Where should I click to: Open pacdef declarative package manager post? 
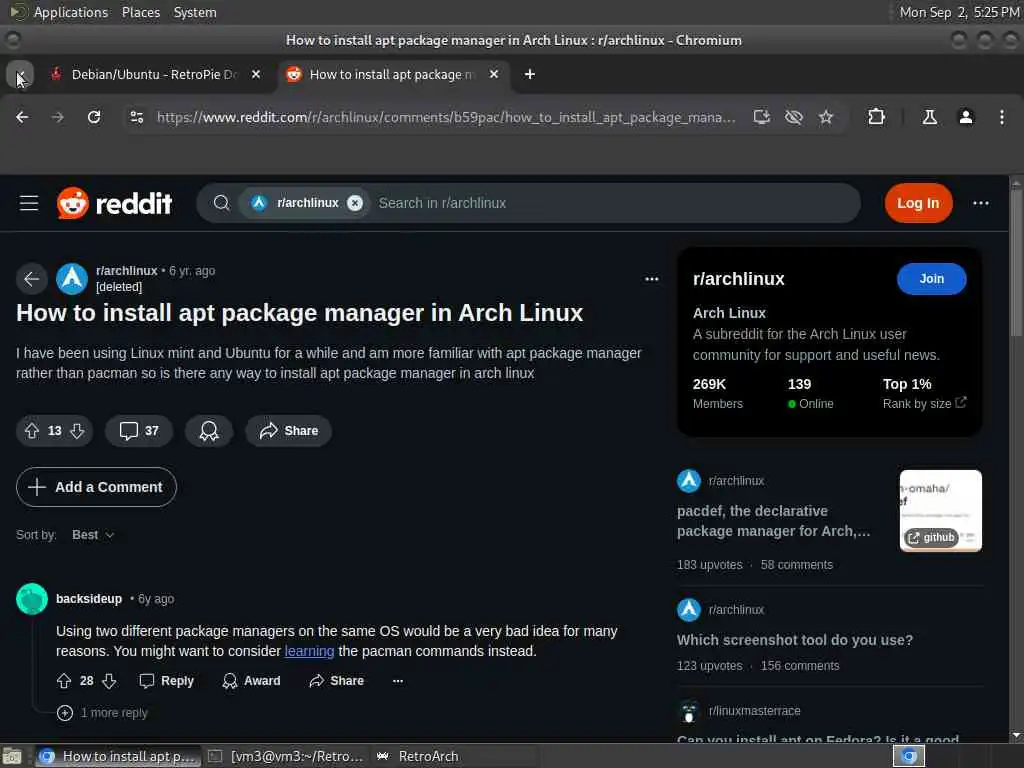[x=773, y=521]
